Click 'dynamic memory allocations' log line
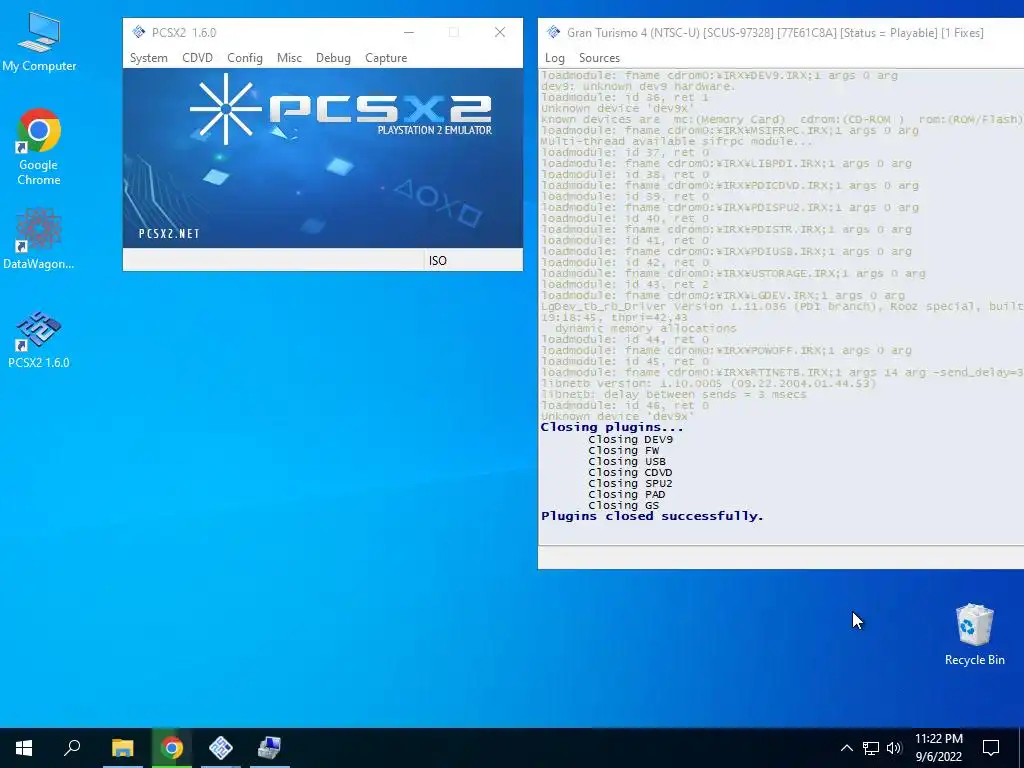Screen dimensions: 1024x768 645,328
